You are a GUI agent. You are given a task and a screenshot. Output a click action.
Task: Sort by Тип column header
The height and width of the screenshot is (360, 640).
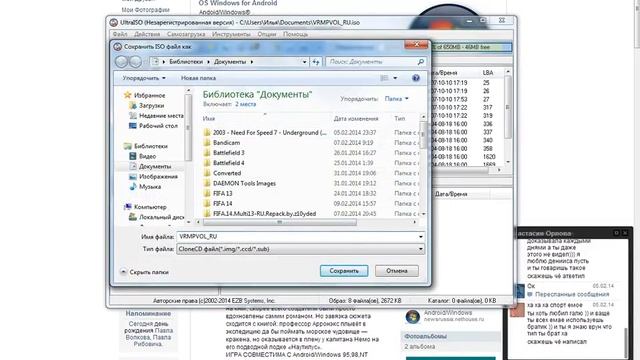click(x=400, y=118)
